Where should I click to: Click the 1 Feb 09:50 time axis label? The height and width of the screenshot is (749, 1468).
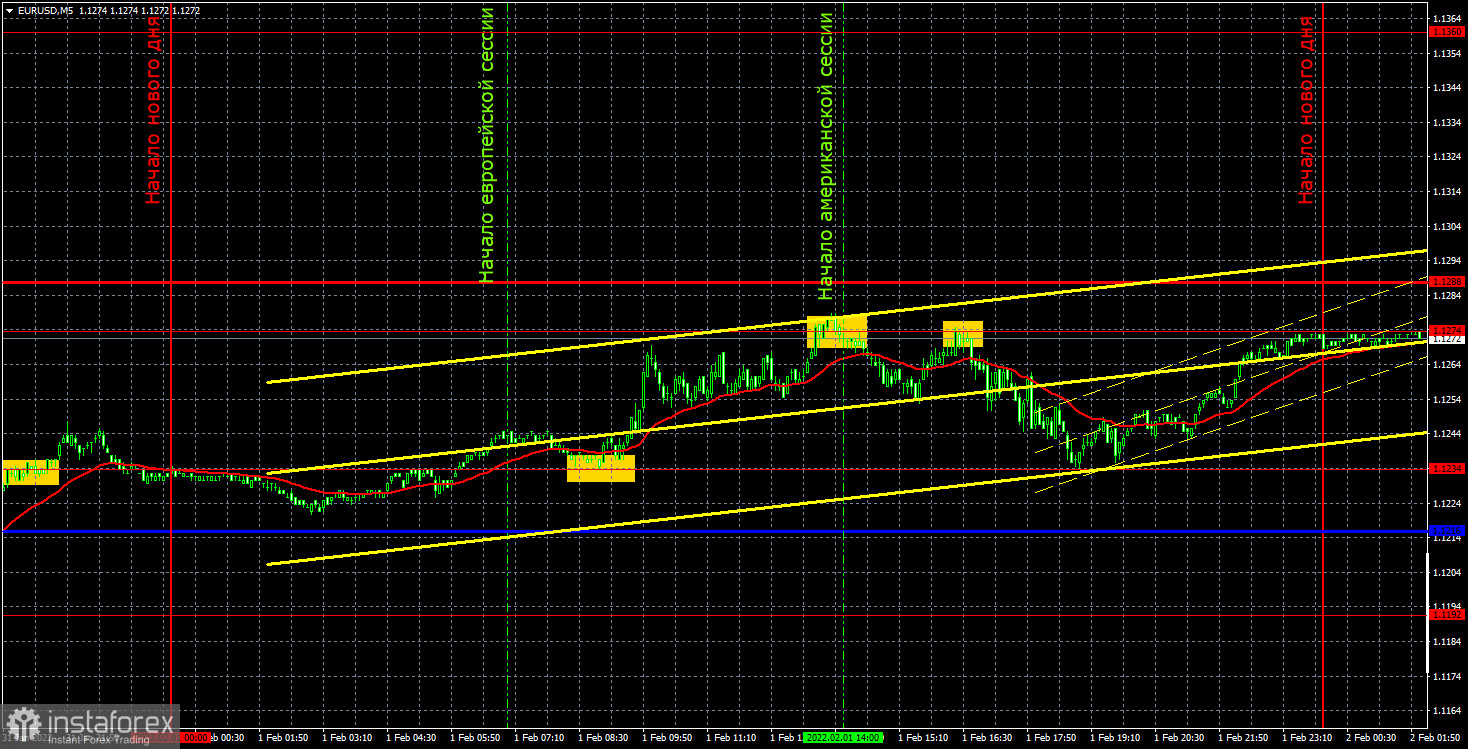(667, 737)
